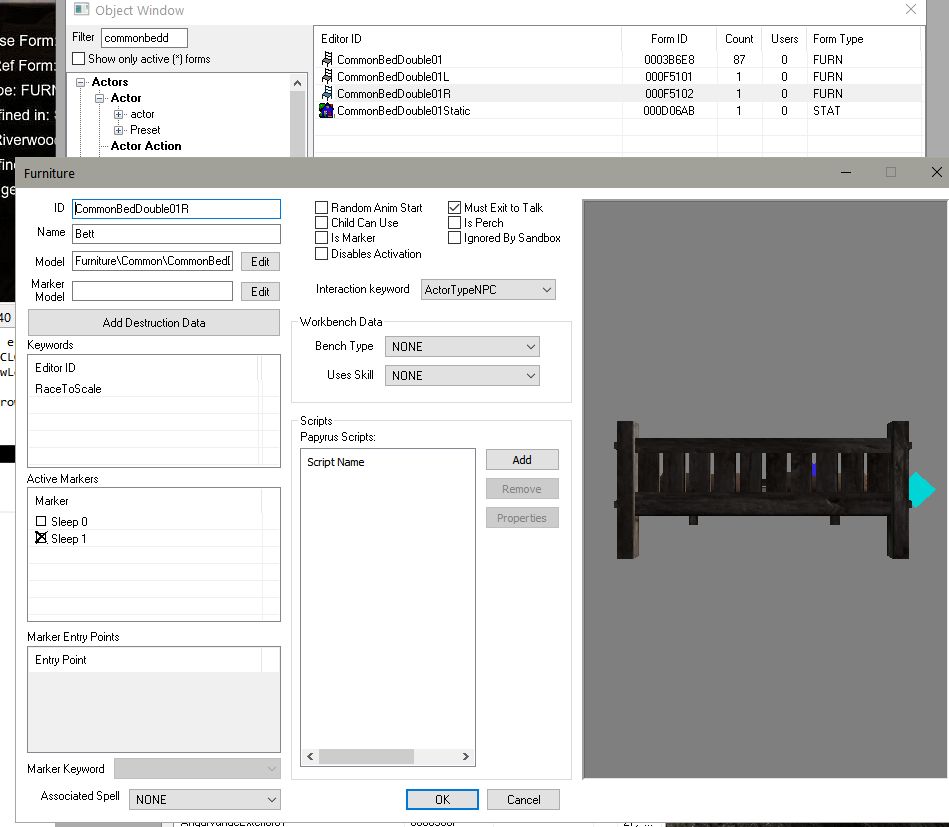The width and height of the screenshot is (949, 827).
Task: Click the Add Destruction Data button
Action: (x=153, y=323)
